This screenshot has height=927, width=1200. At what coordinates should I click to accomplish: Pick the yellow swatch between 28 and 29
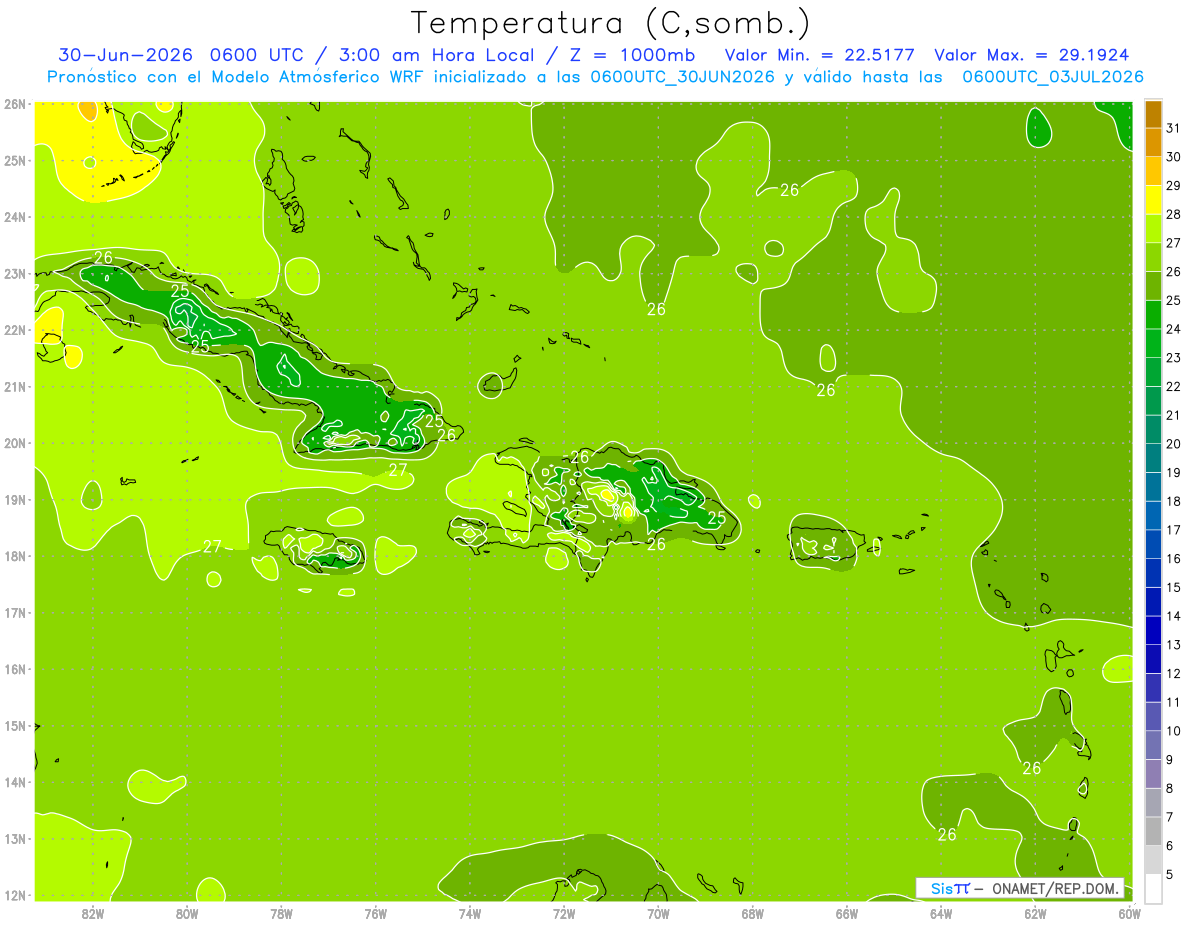1153,200
